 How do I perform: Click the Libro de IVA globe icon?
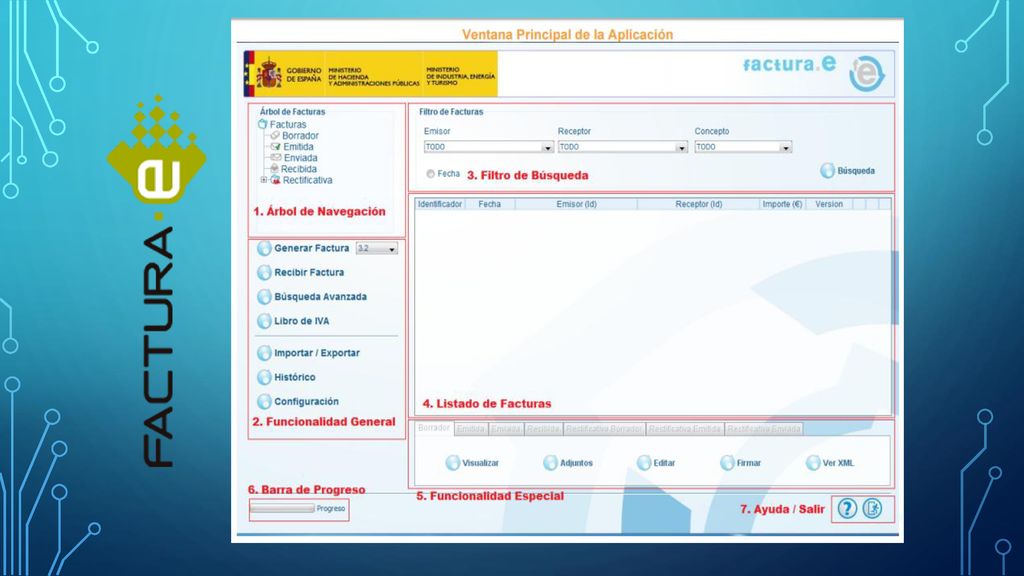click(264, 321)
